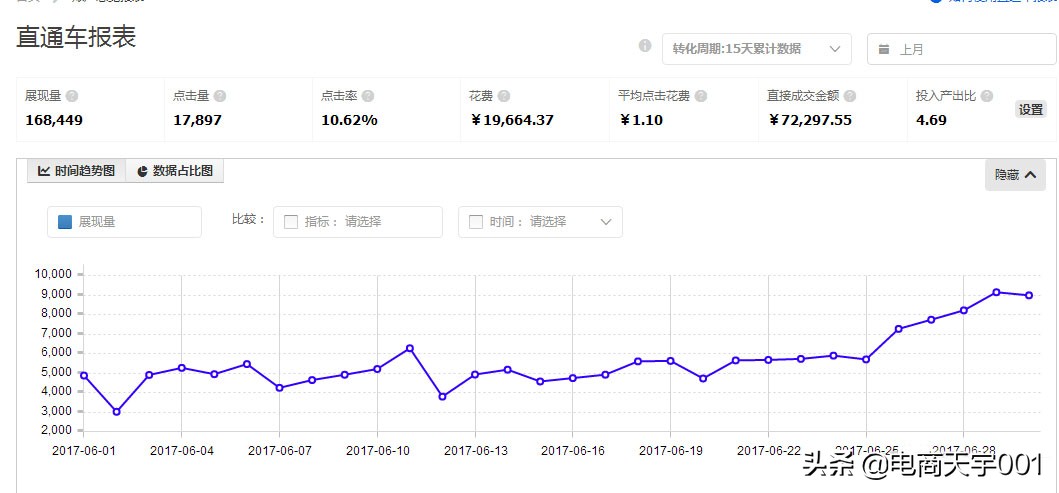The height and width of the screenshot is (493, 1059).
Task: Click the help icon next to 展现量
Action: pos(72,97)
